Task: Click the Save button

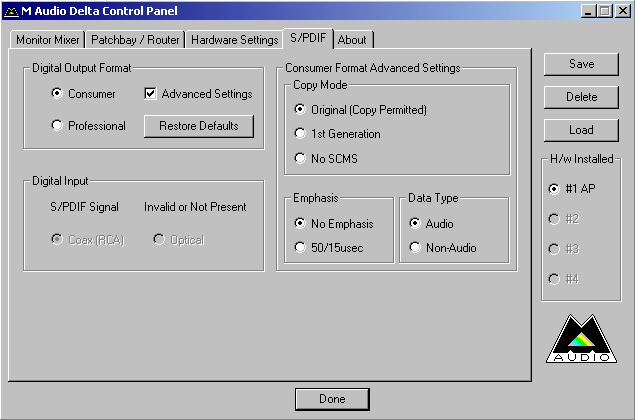Action: (582, 64)
